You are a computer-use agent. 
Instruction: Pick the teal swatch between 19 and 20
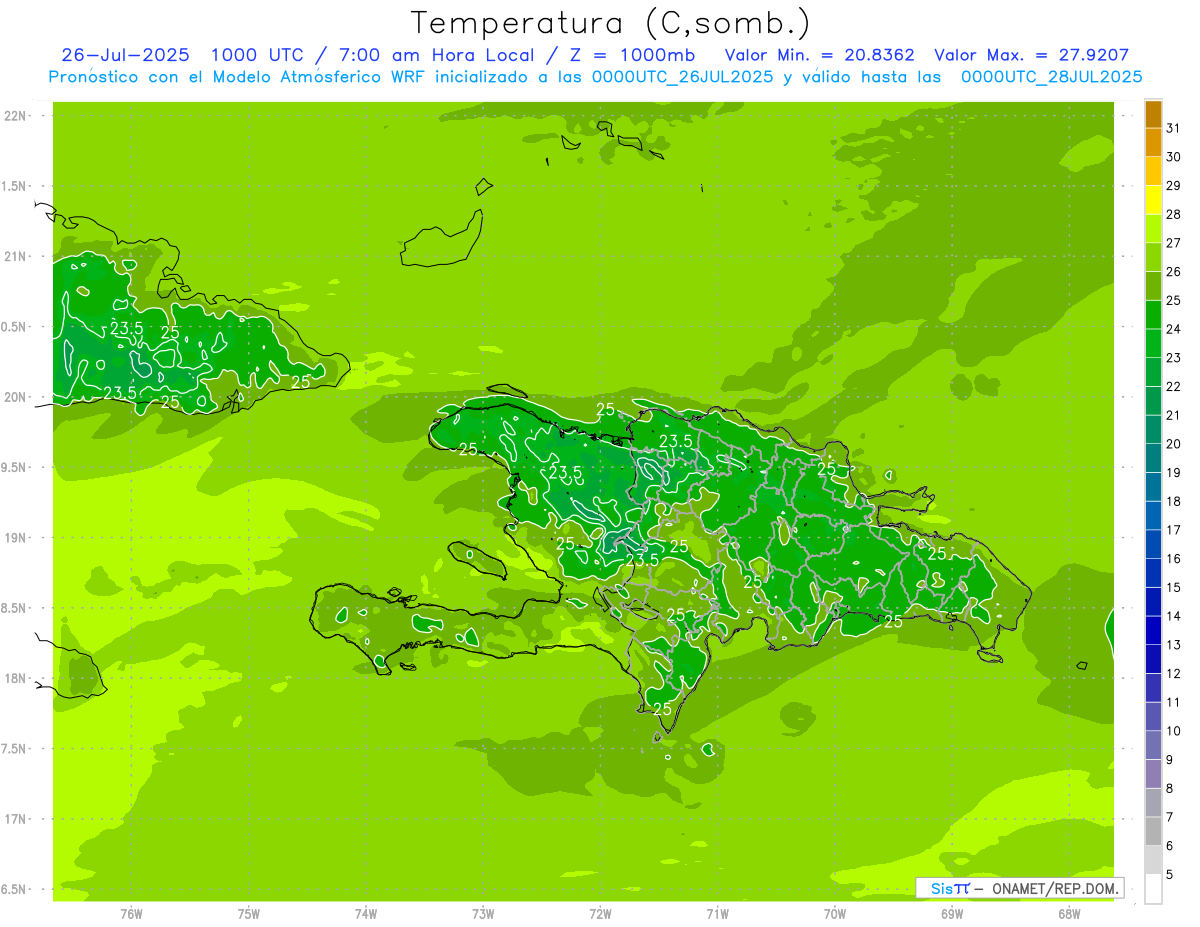pos(1153,458)
